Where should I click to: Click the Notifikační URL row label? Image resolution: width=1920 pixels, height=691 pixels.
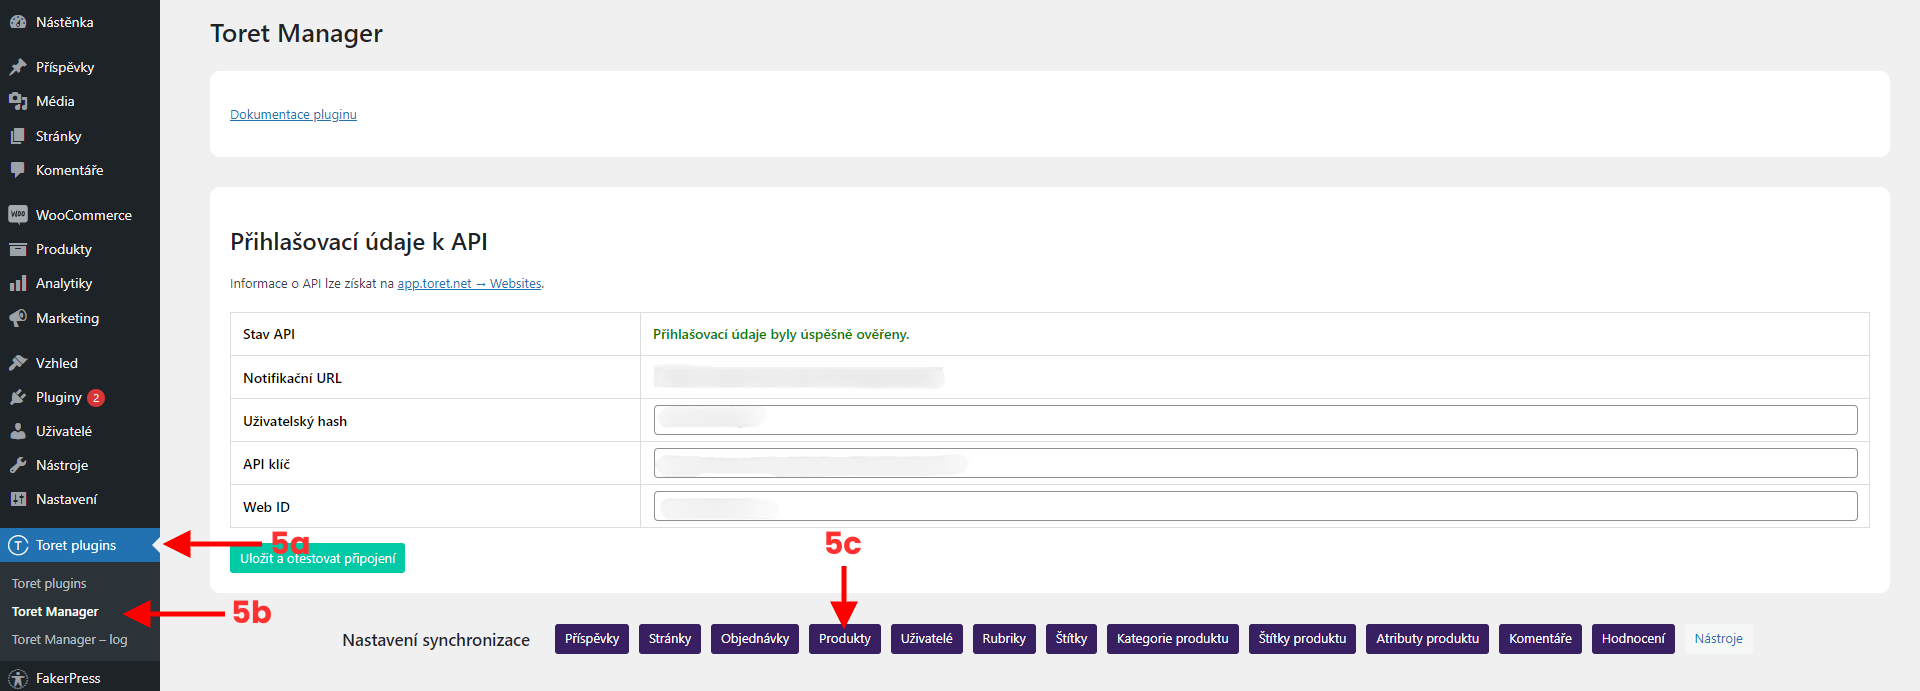[292, 378]
